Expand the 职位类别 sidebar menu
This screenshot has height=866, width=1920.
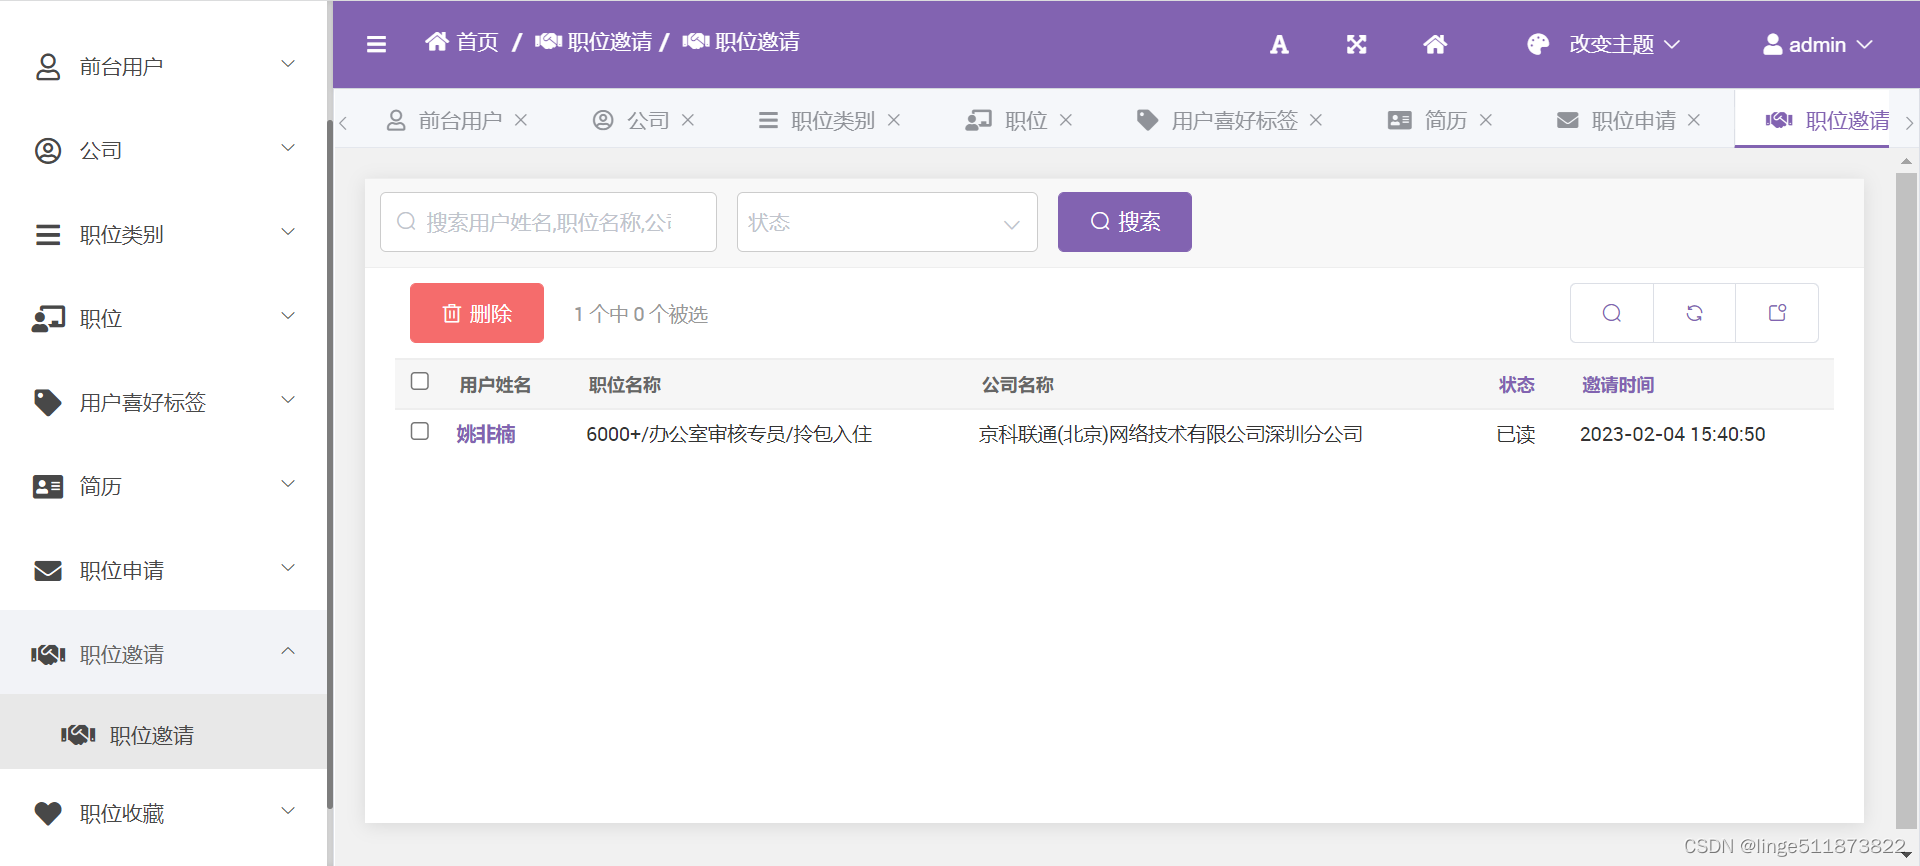(x=288, y=232)
